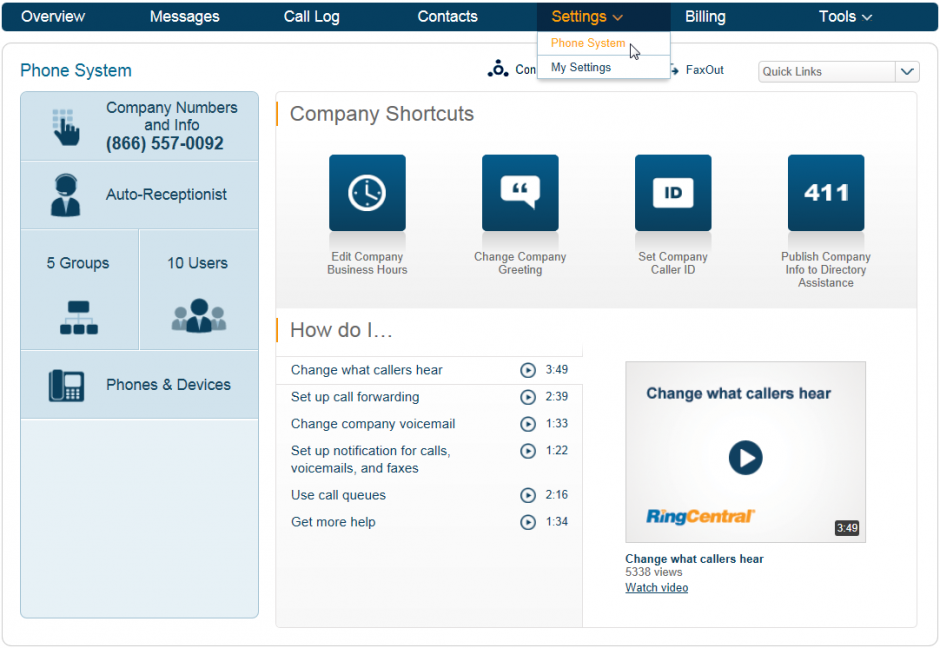Screen dimensions: 940x648
Task: Choose My Settings from the dropdown menu
Action: pyautogui.click(x=581, y=67)
